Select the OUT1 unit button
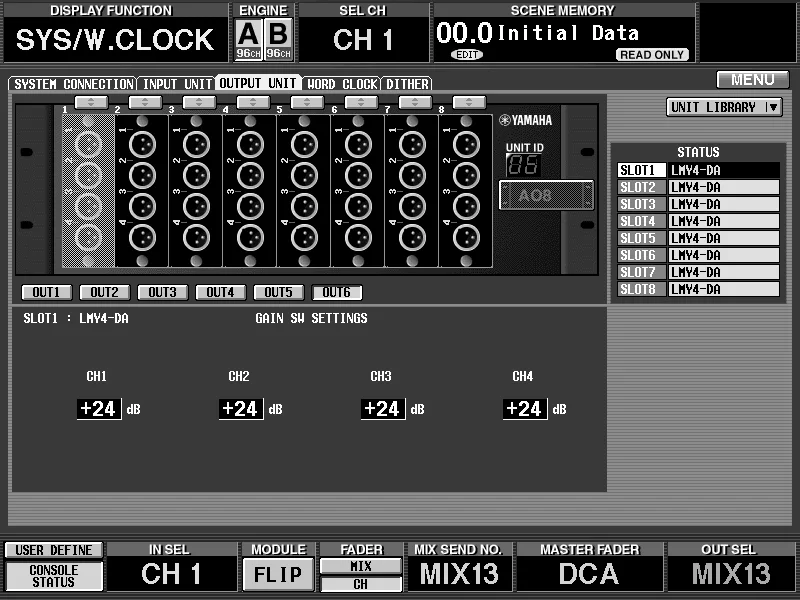The image size is (800, 600). [x=46, y=292]
